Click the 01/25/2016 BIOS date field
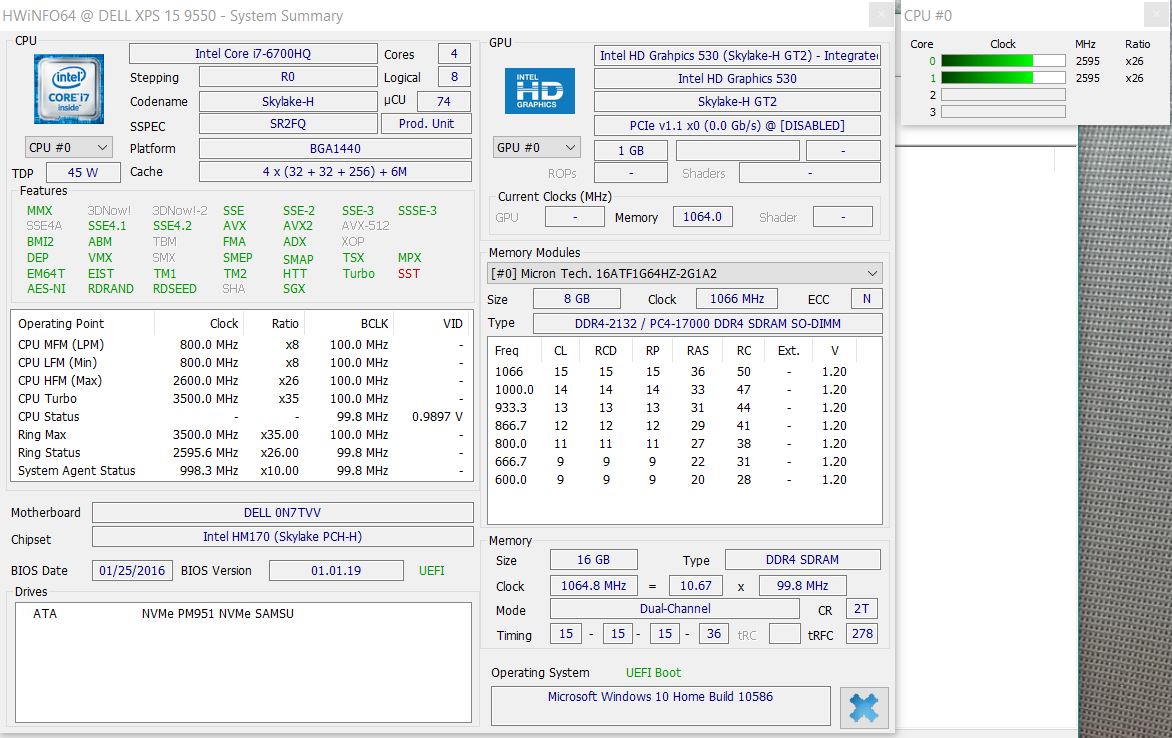The width and height of the screenshot is (1172, 738). pos(132,571)
